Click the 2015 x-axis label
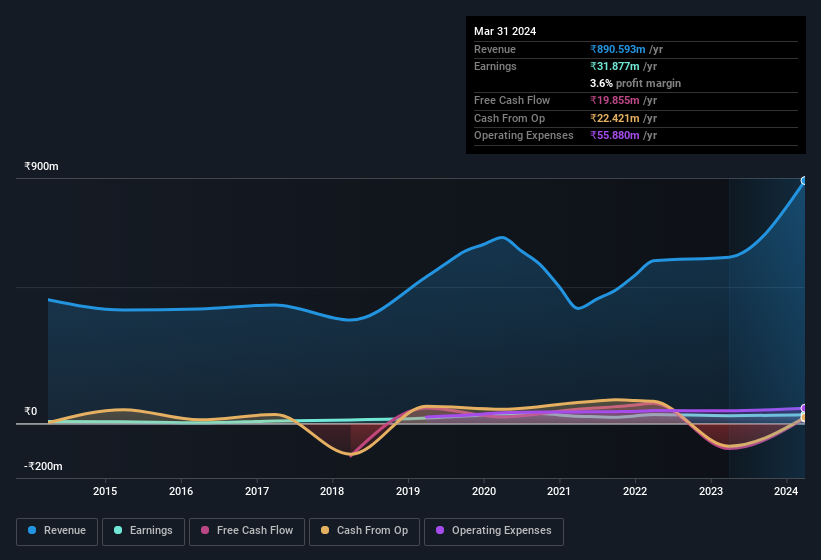 [105, 491]
